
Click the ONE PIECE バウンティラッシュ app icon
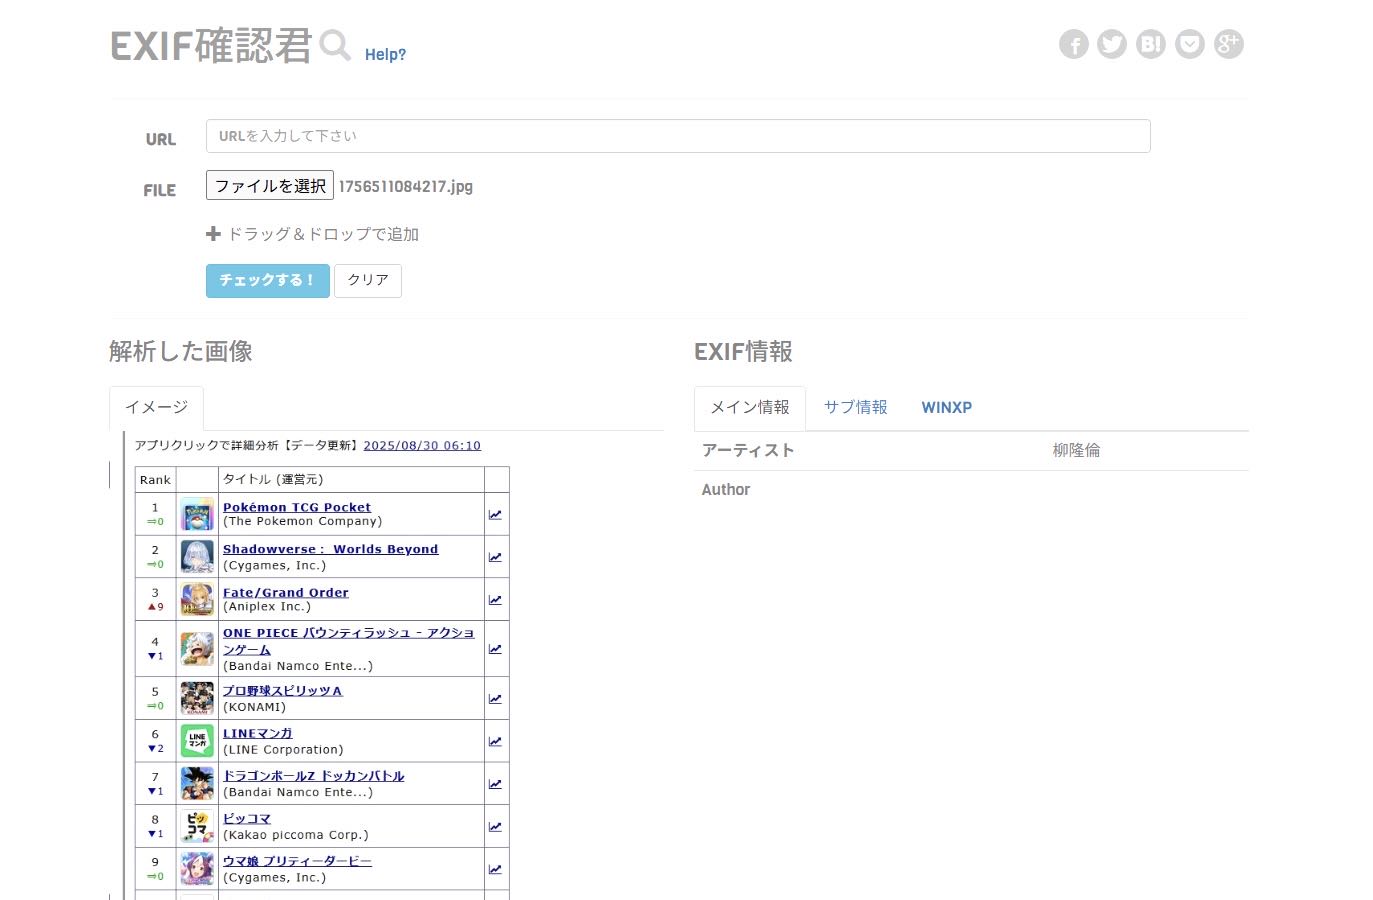[x=197, y=649]
